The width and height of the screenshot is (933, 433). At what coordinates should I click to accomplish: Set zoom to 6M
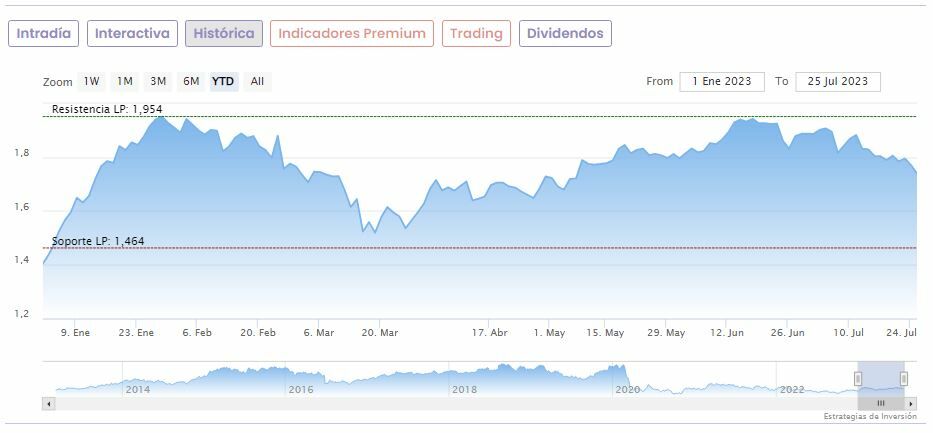point(191,82)
